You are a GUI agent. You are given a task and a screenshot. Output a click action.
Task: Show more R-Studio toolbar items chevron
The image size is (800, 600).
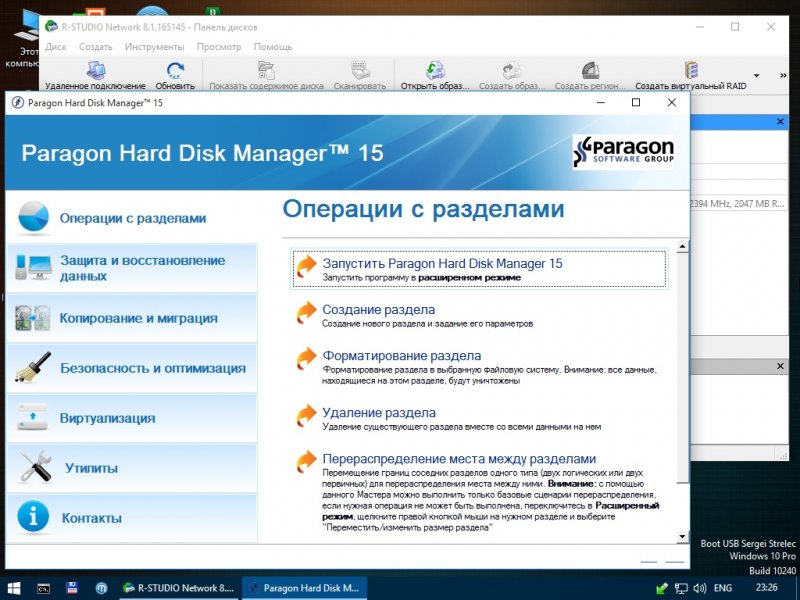(783, 76)
